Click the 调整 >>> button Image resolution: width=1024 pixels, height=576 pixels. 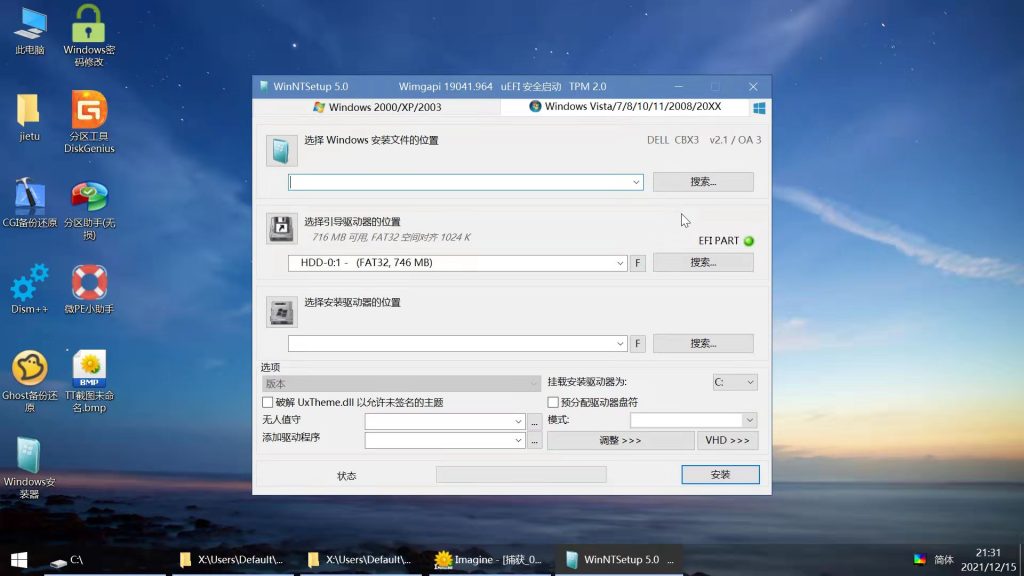620,440
